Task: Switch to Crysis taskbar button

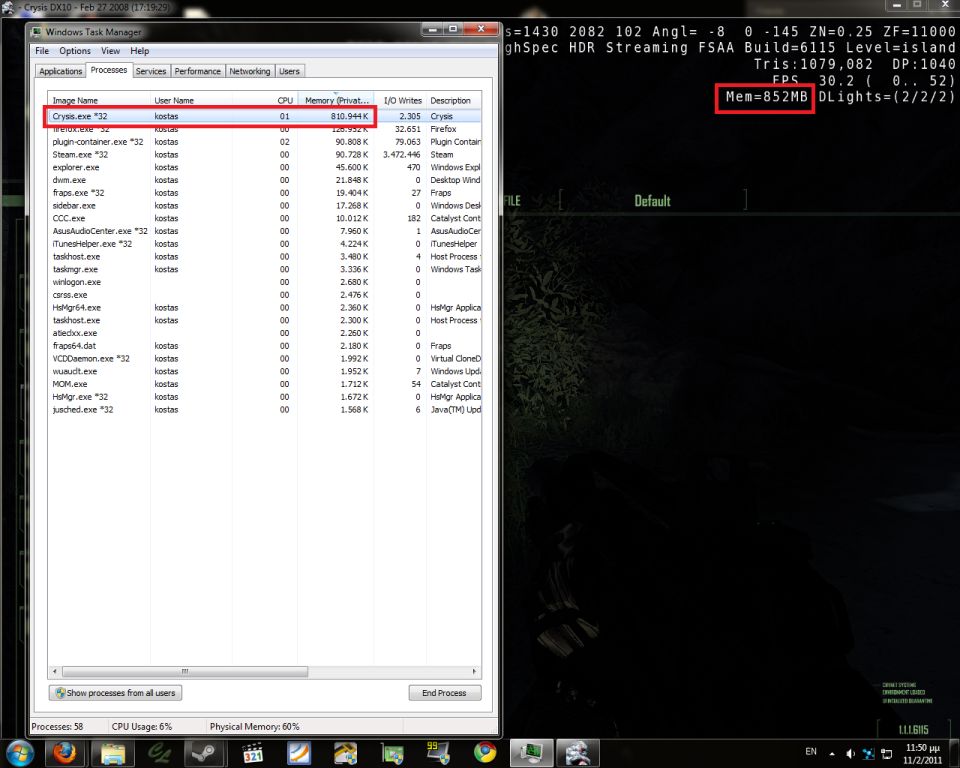Action: [x=577, y=753]
